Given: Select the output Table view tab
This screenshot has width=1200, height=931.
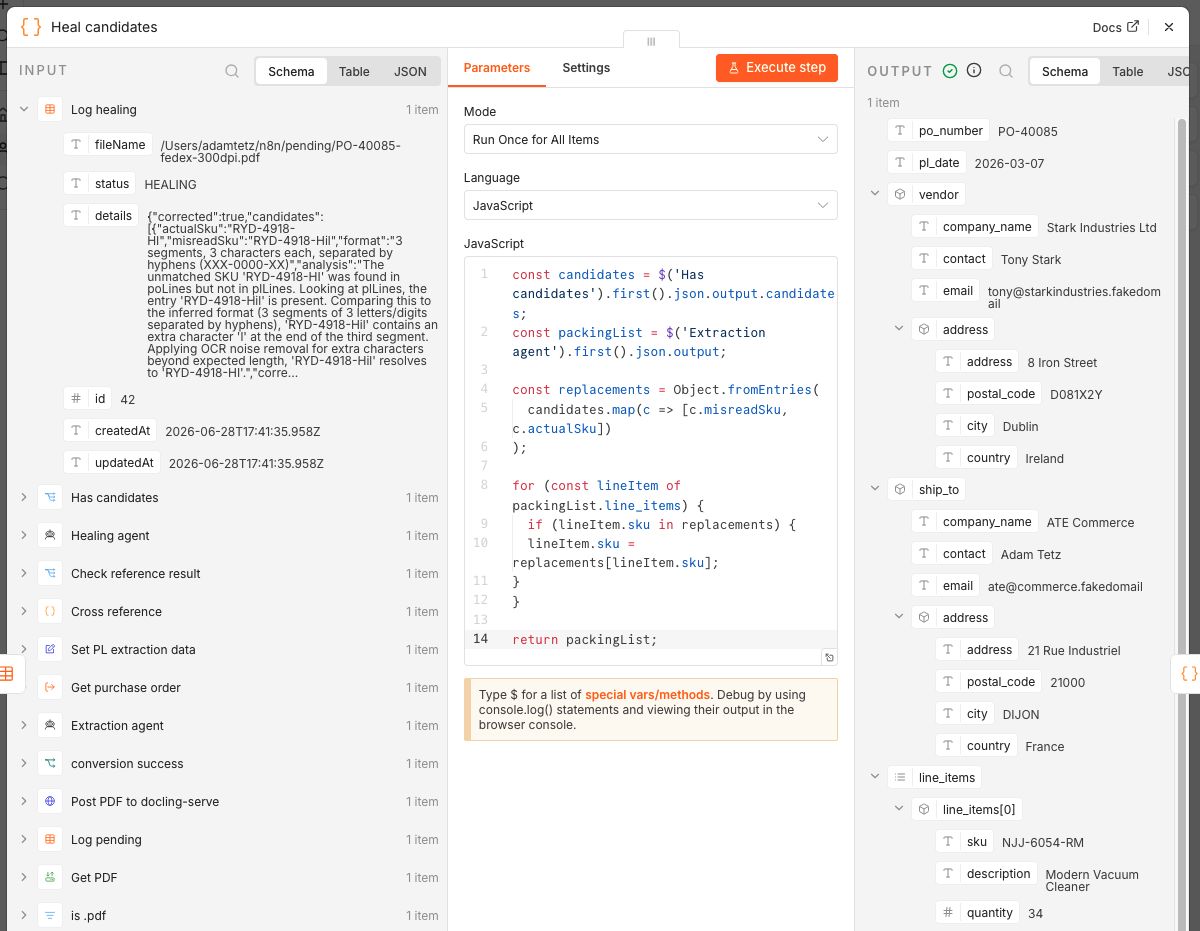Looking at the screenshot, I should (1128, 72).
